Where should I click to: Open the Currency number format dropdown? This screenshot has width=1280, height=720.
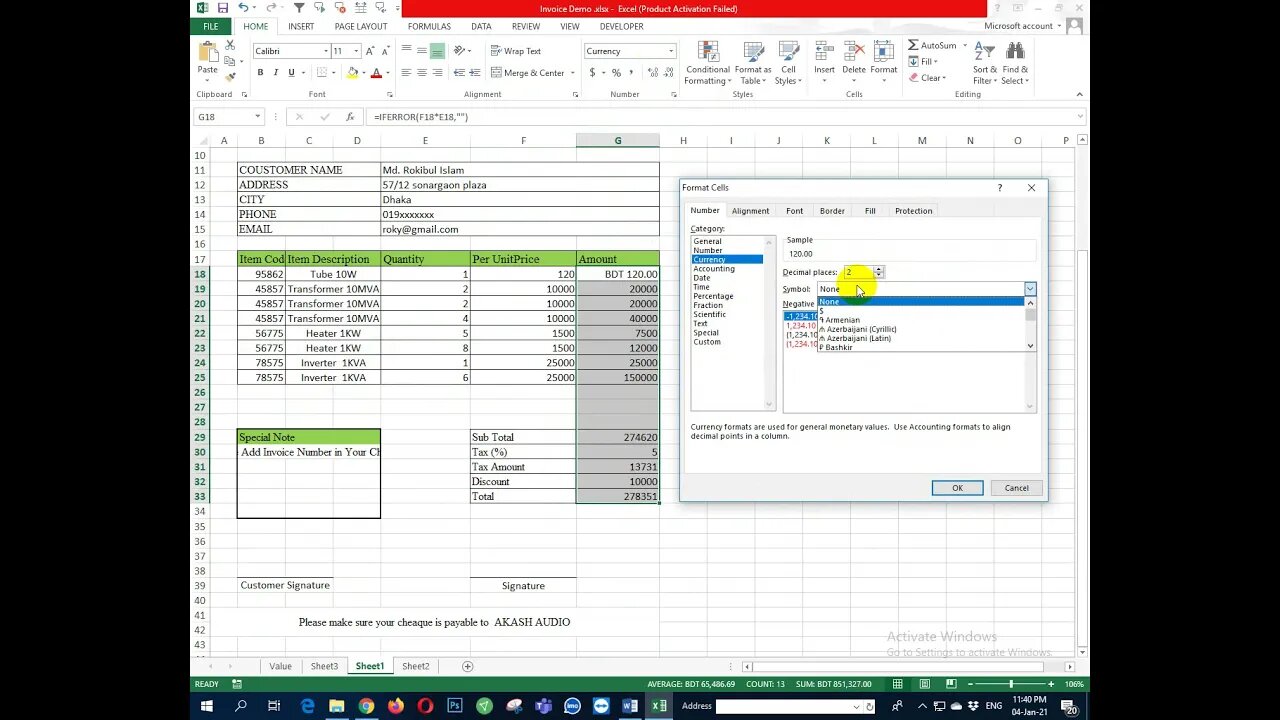pyautogui.click(x=671, y=51)
